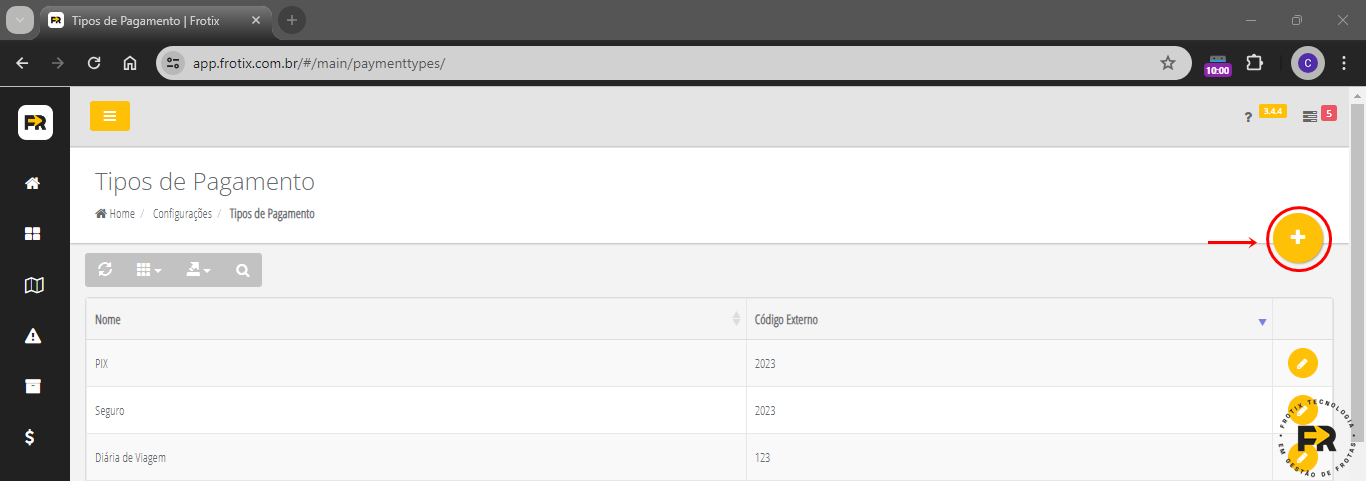This screenshot has height=481, width=1366.
Task: Click the Configurações breadcrumb link
Action: pos(182,214)
